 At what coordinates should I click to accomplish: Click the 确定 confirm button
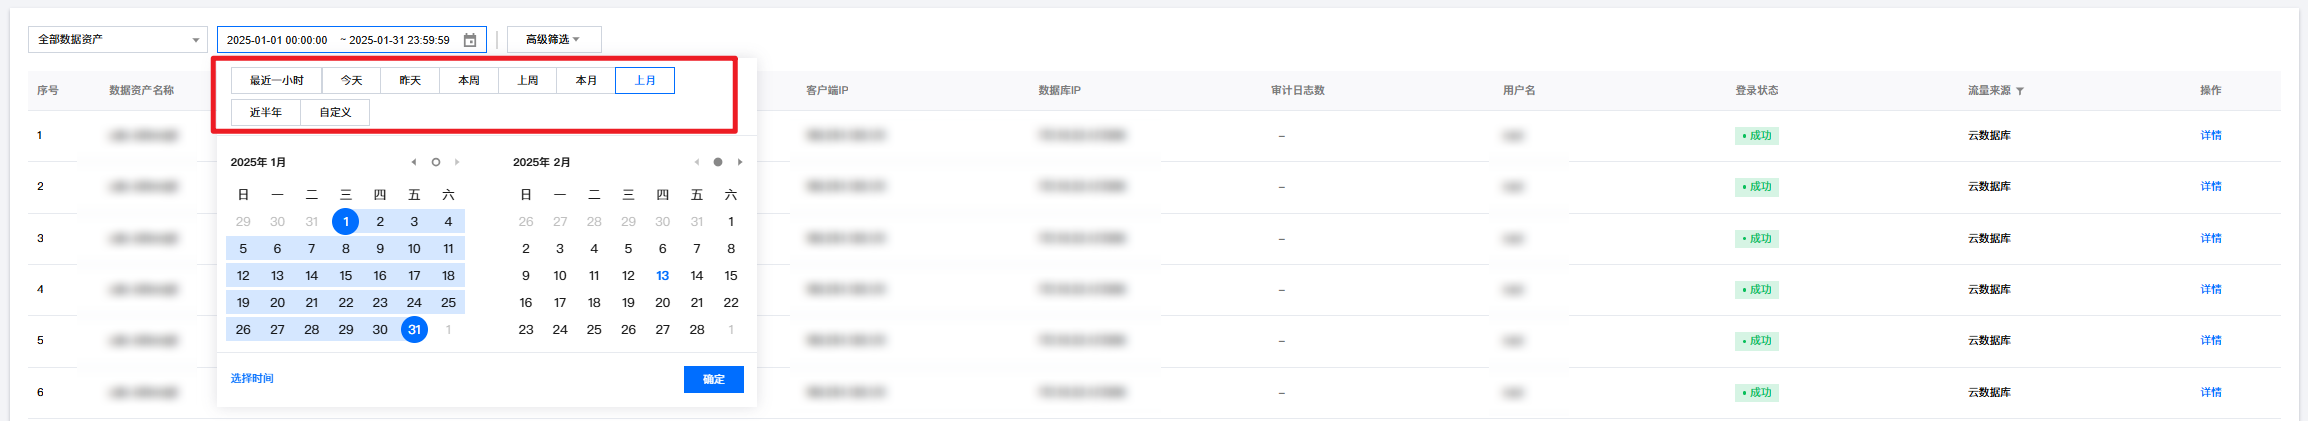click(x=713, y=379)
